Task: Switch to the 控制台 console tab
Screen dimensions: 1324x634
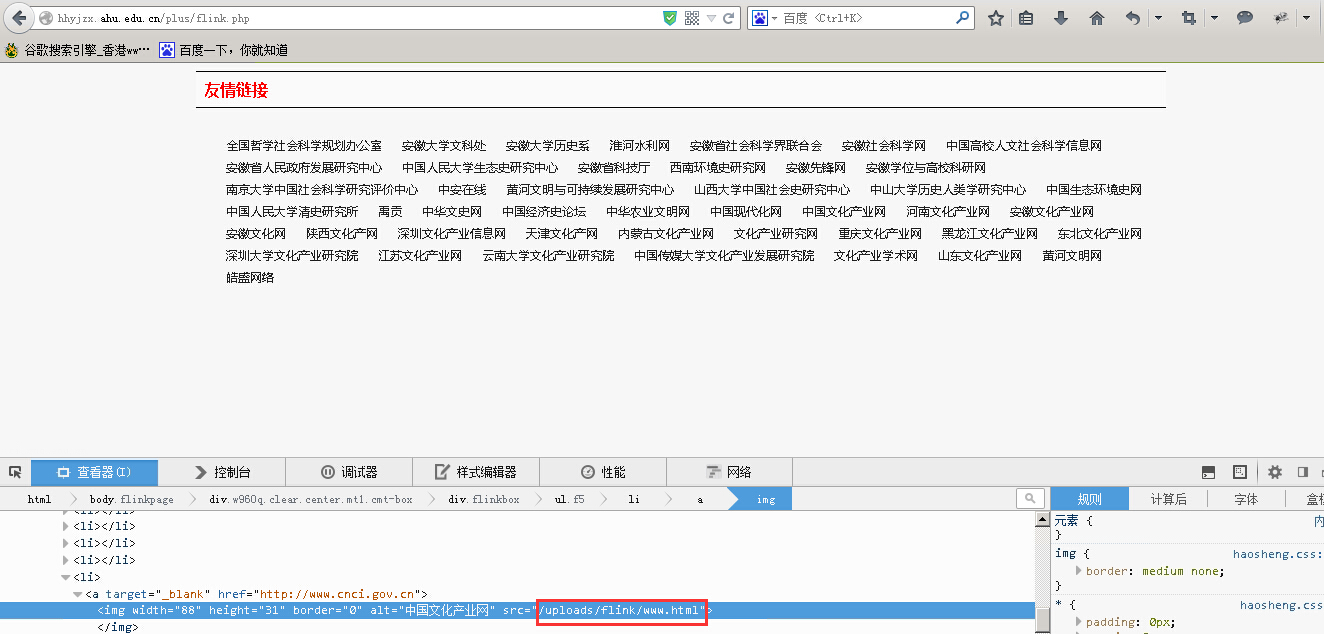Action: click(222, 472)
